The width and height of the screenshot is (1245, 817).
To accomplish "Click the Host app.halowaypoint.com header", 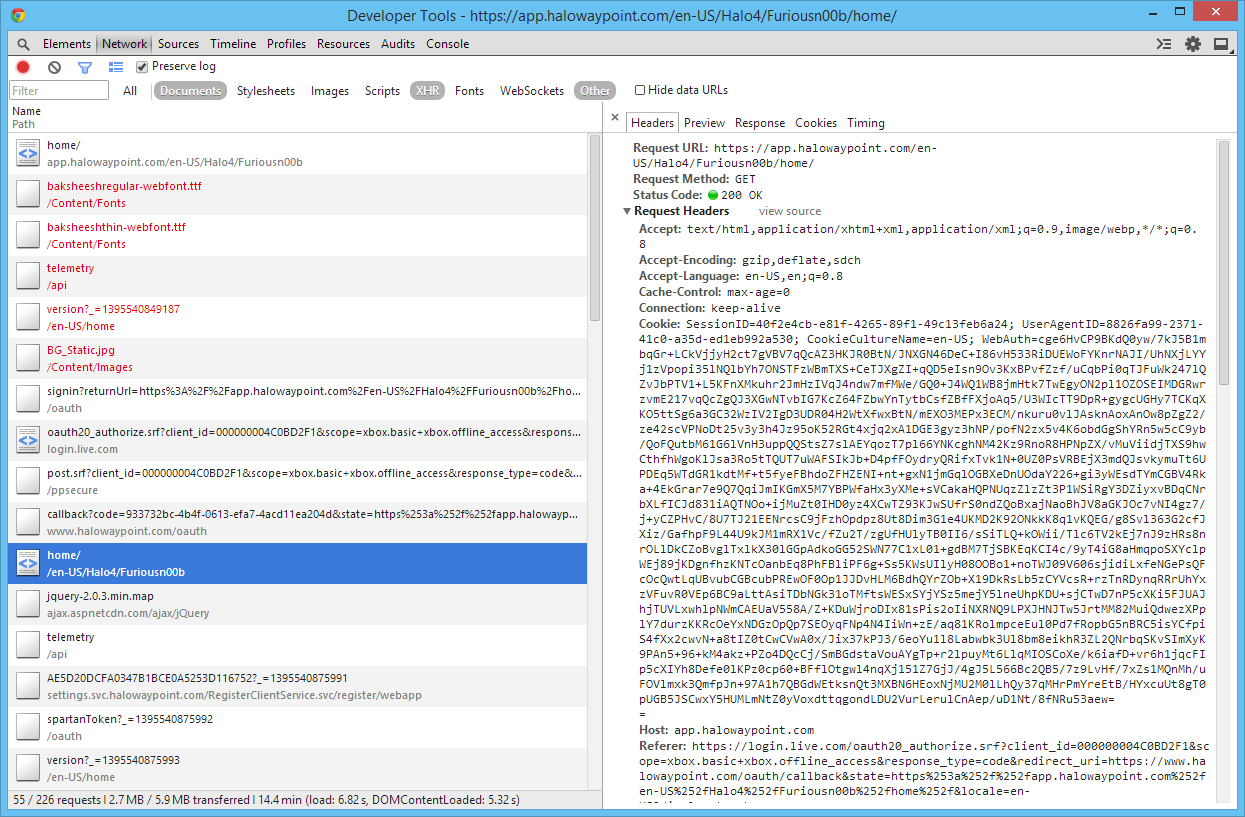I will pyautogui.click(x=727, y=730).
